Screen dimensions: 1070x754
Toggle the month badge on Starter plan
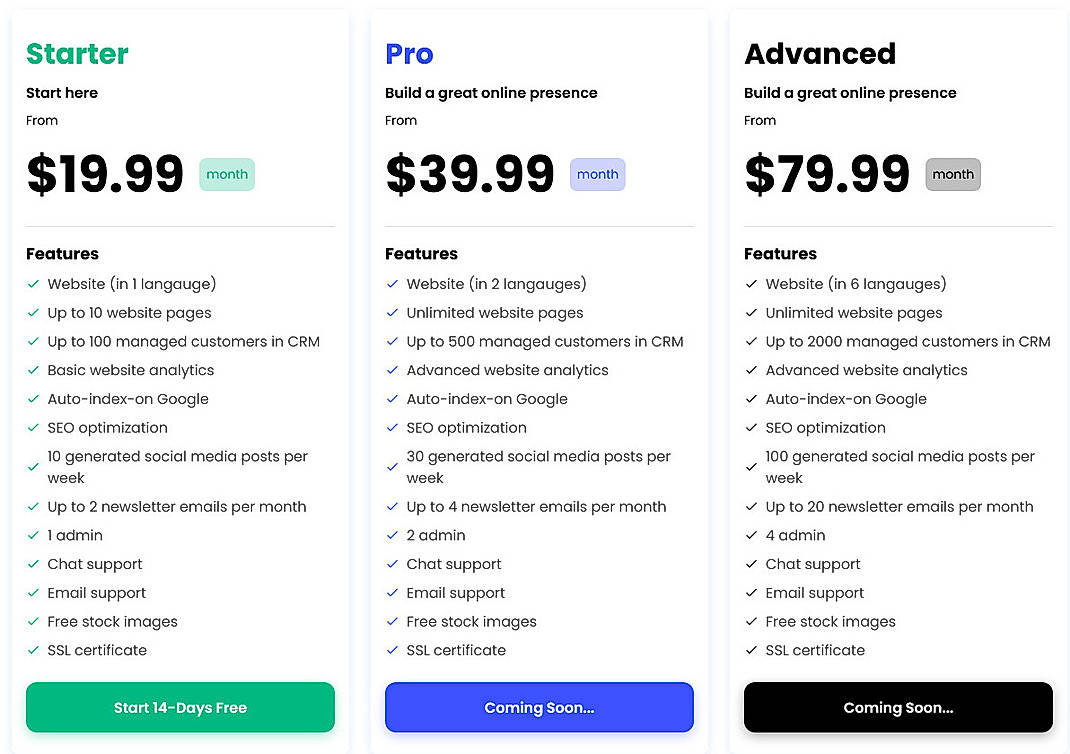coord(226,174)
